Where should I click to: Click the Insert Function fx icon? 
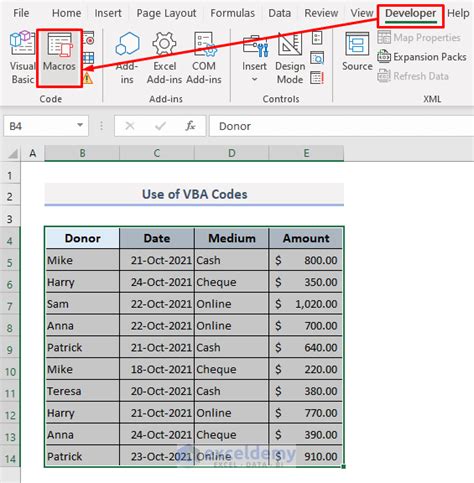click(190, 126)
